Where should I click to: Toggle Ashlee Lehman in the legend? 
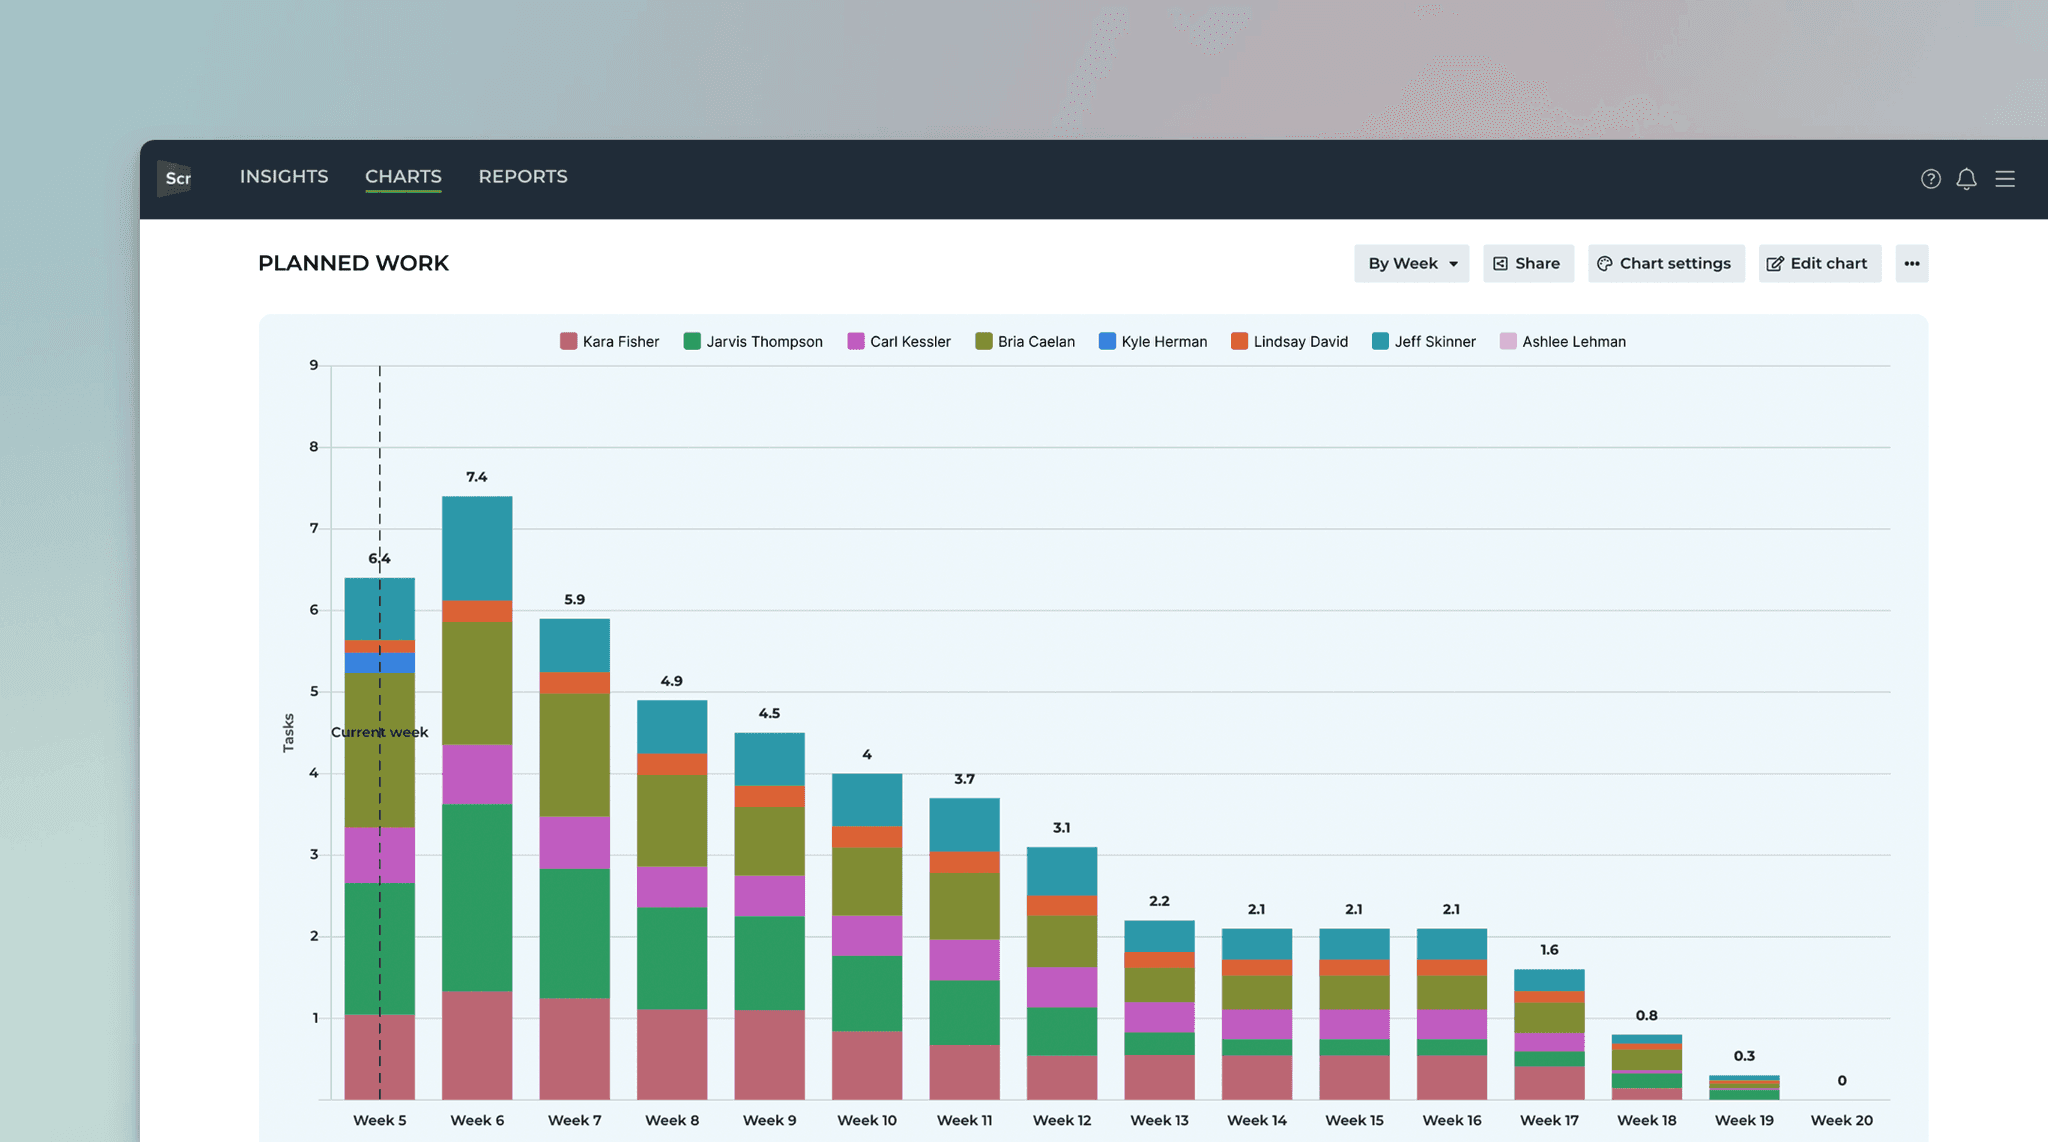pyautogui.click(x=1563, y=341)
